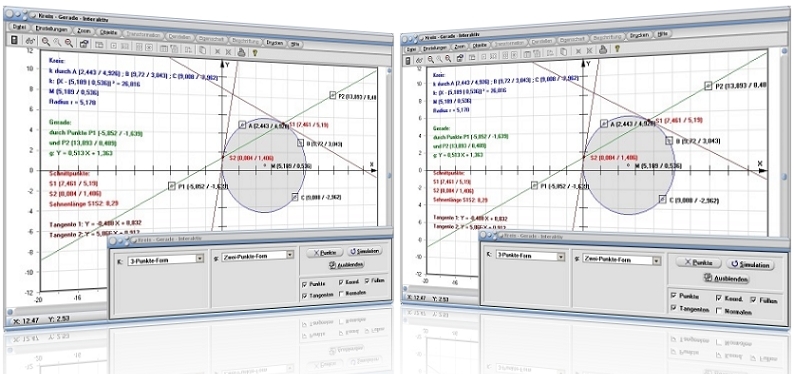Click binoculars icon in left window toolbar

tap(29, 41)
